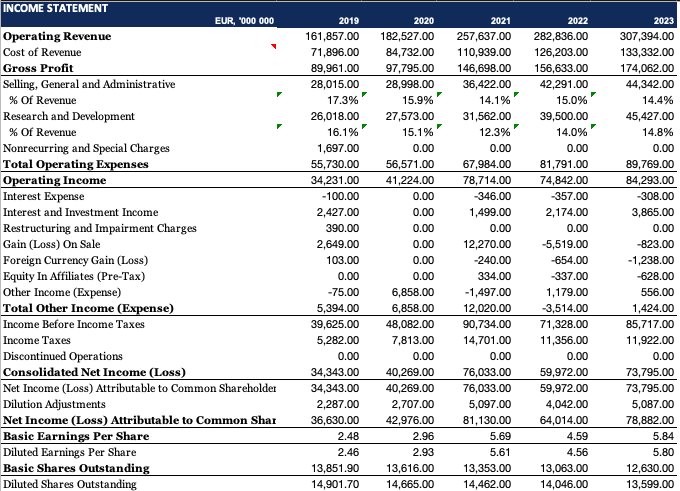The image size is (680, 491).
Task: Click the 2019 column header
Action: click(x=349, y=21)
